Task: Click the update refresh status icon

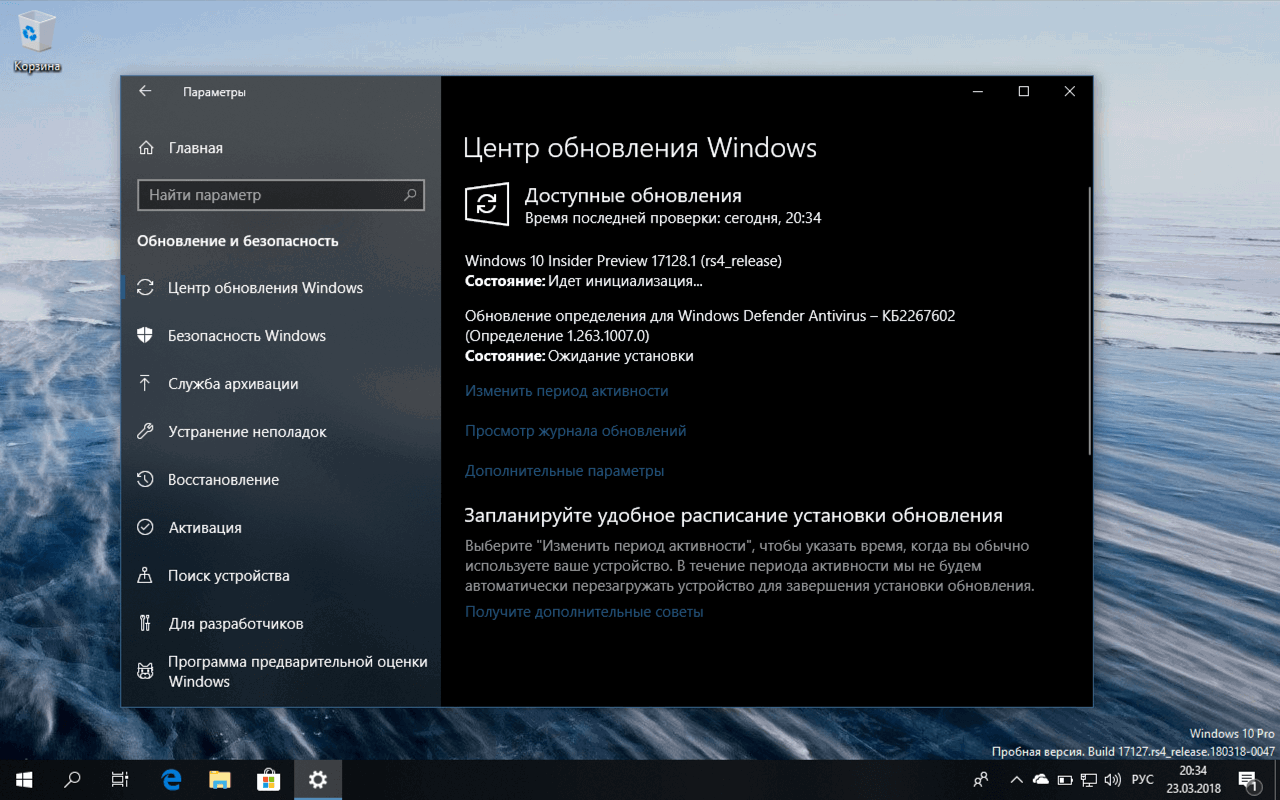Action: point(487,204)
